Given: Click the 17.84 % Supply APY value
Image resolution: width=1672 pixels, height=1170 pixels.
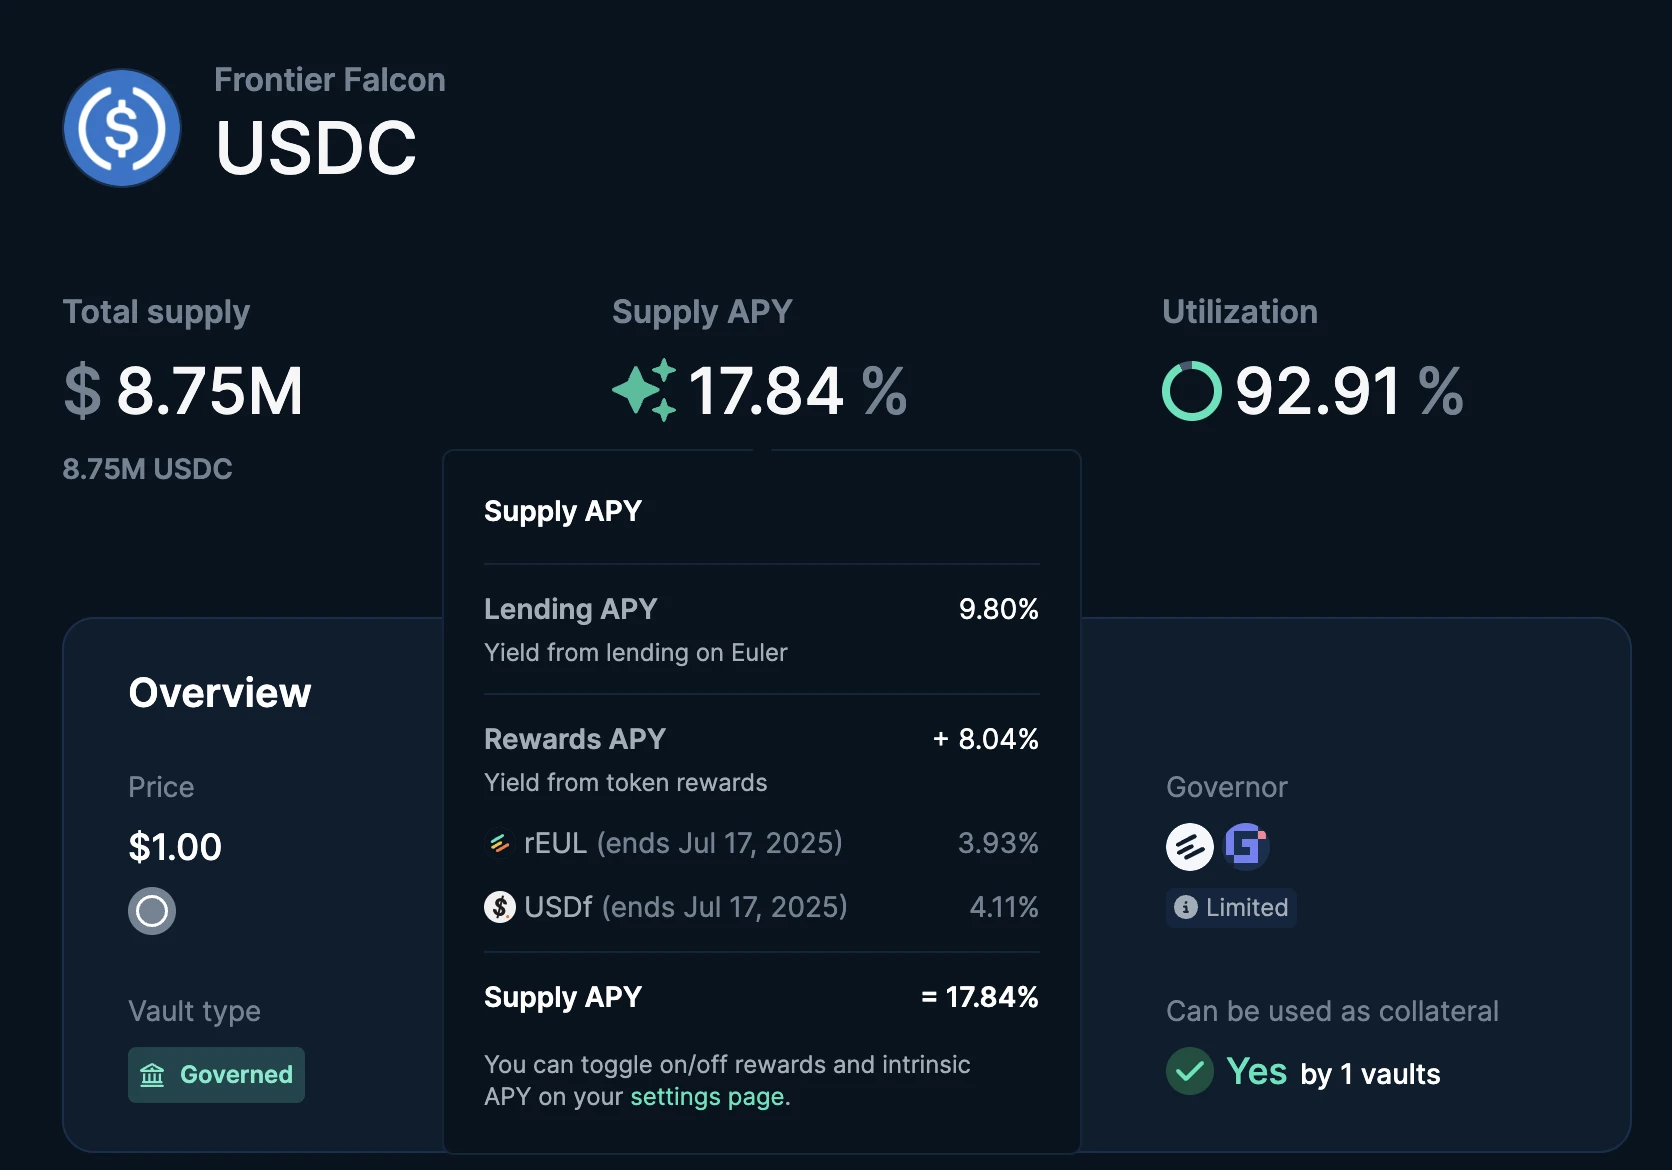Looking at the screenshot, I should [x=797, y=391].
